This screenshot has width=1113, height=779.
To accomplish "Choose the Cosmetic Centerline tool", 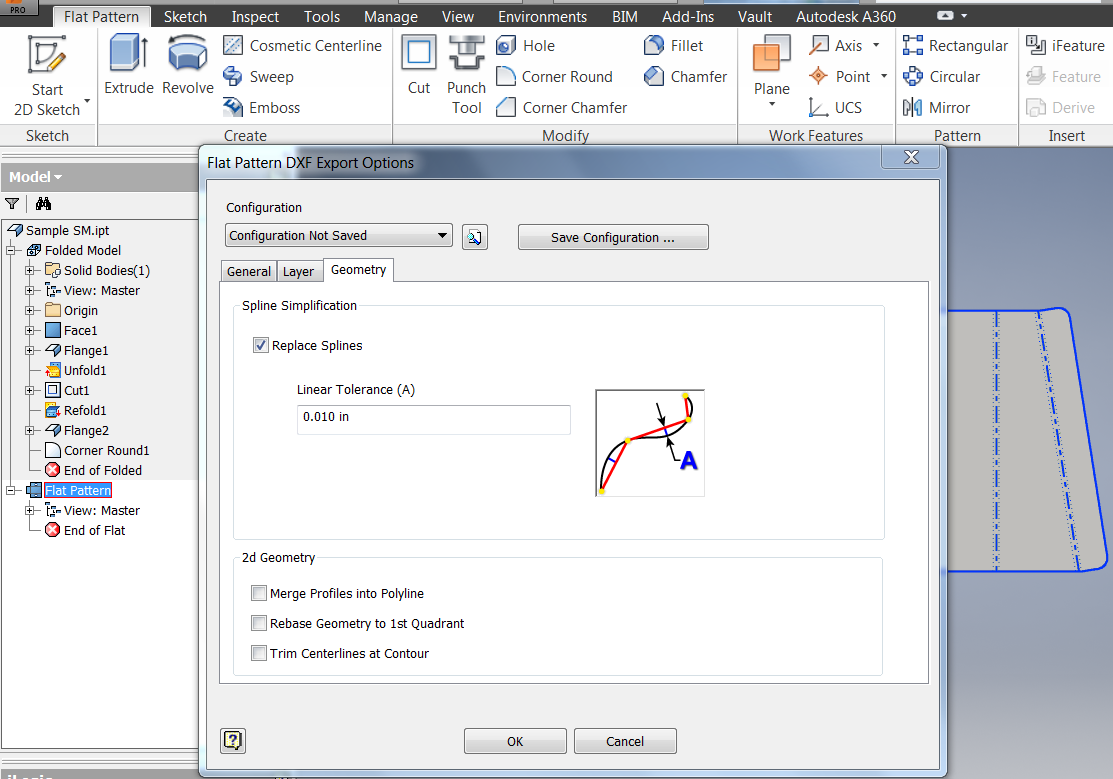I will point(302,45).
